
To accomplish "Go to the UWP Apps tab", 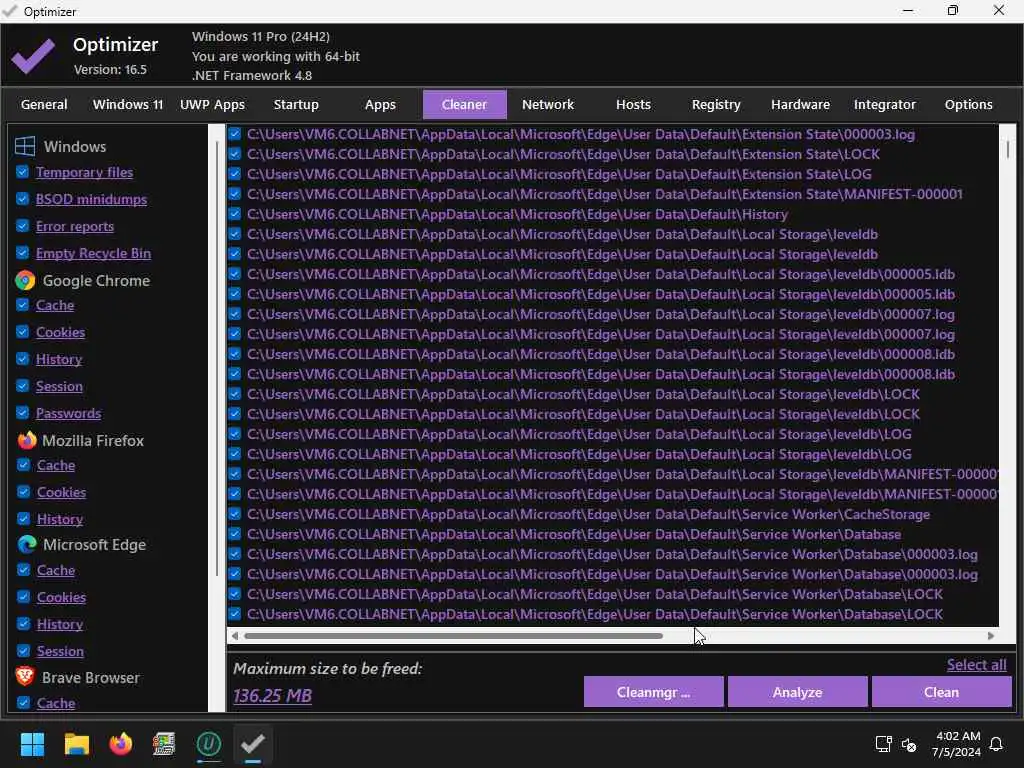I will click(212, 104).
